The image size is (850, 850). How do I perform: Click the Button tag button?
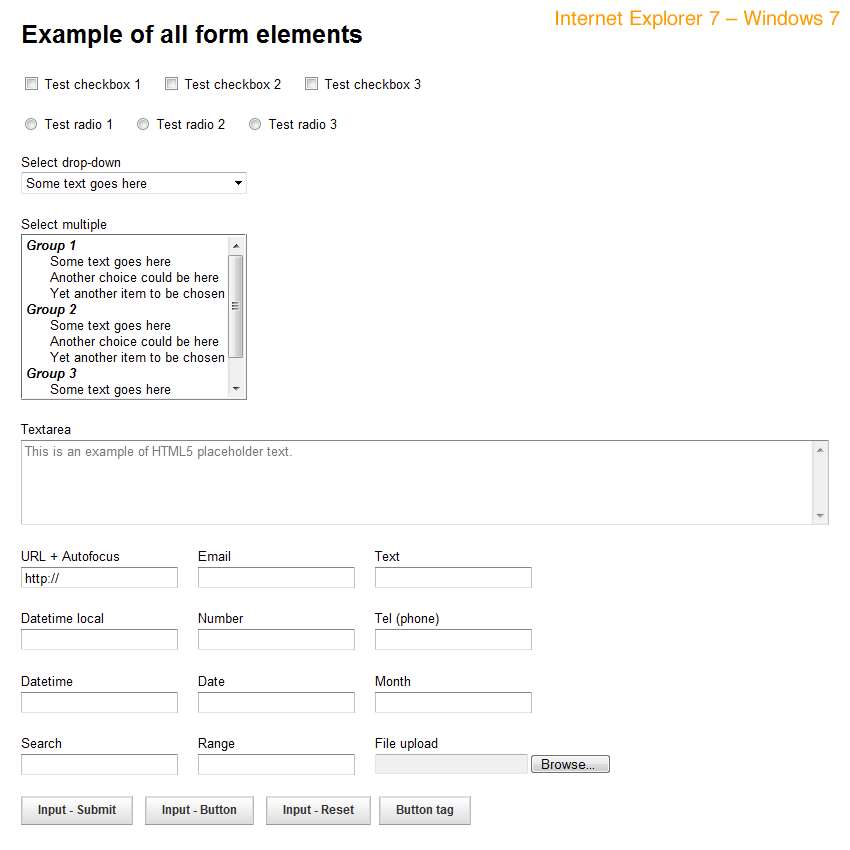tap(424, 810)
